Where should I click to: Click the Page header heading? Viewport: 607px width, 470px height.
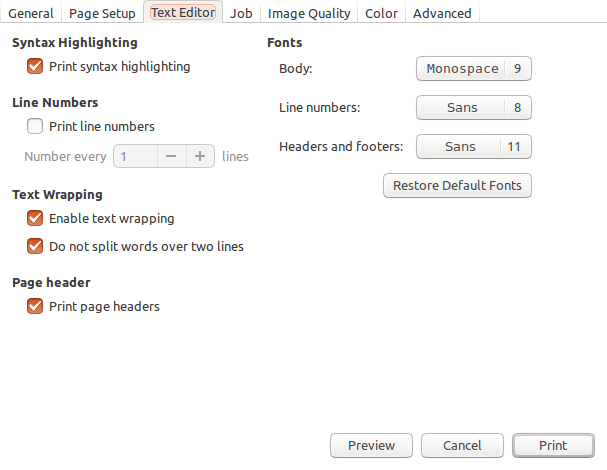pyautogui.click(x=51, y=283)
